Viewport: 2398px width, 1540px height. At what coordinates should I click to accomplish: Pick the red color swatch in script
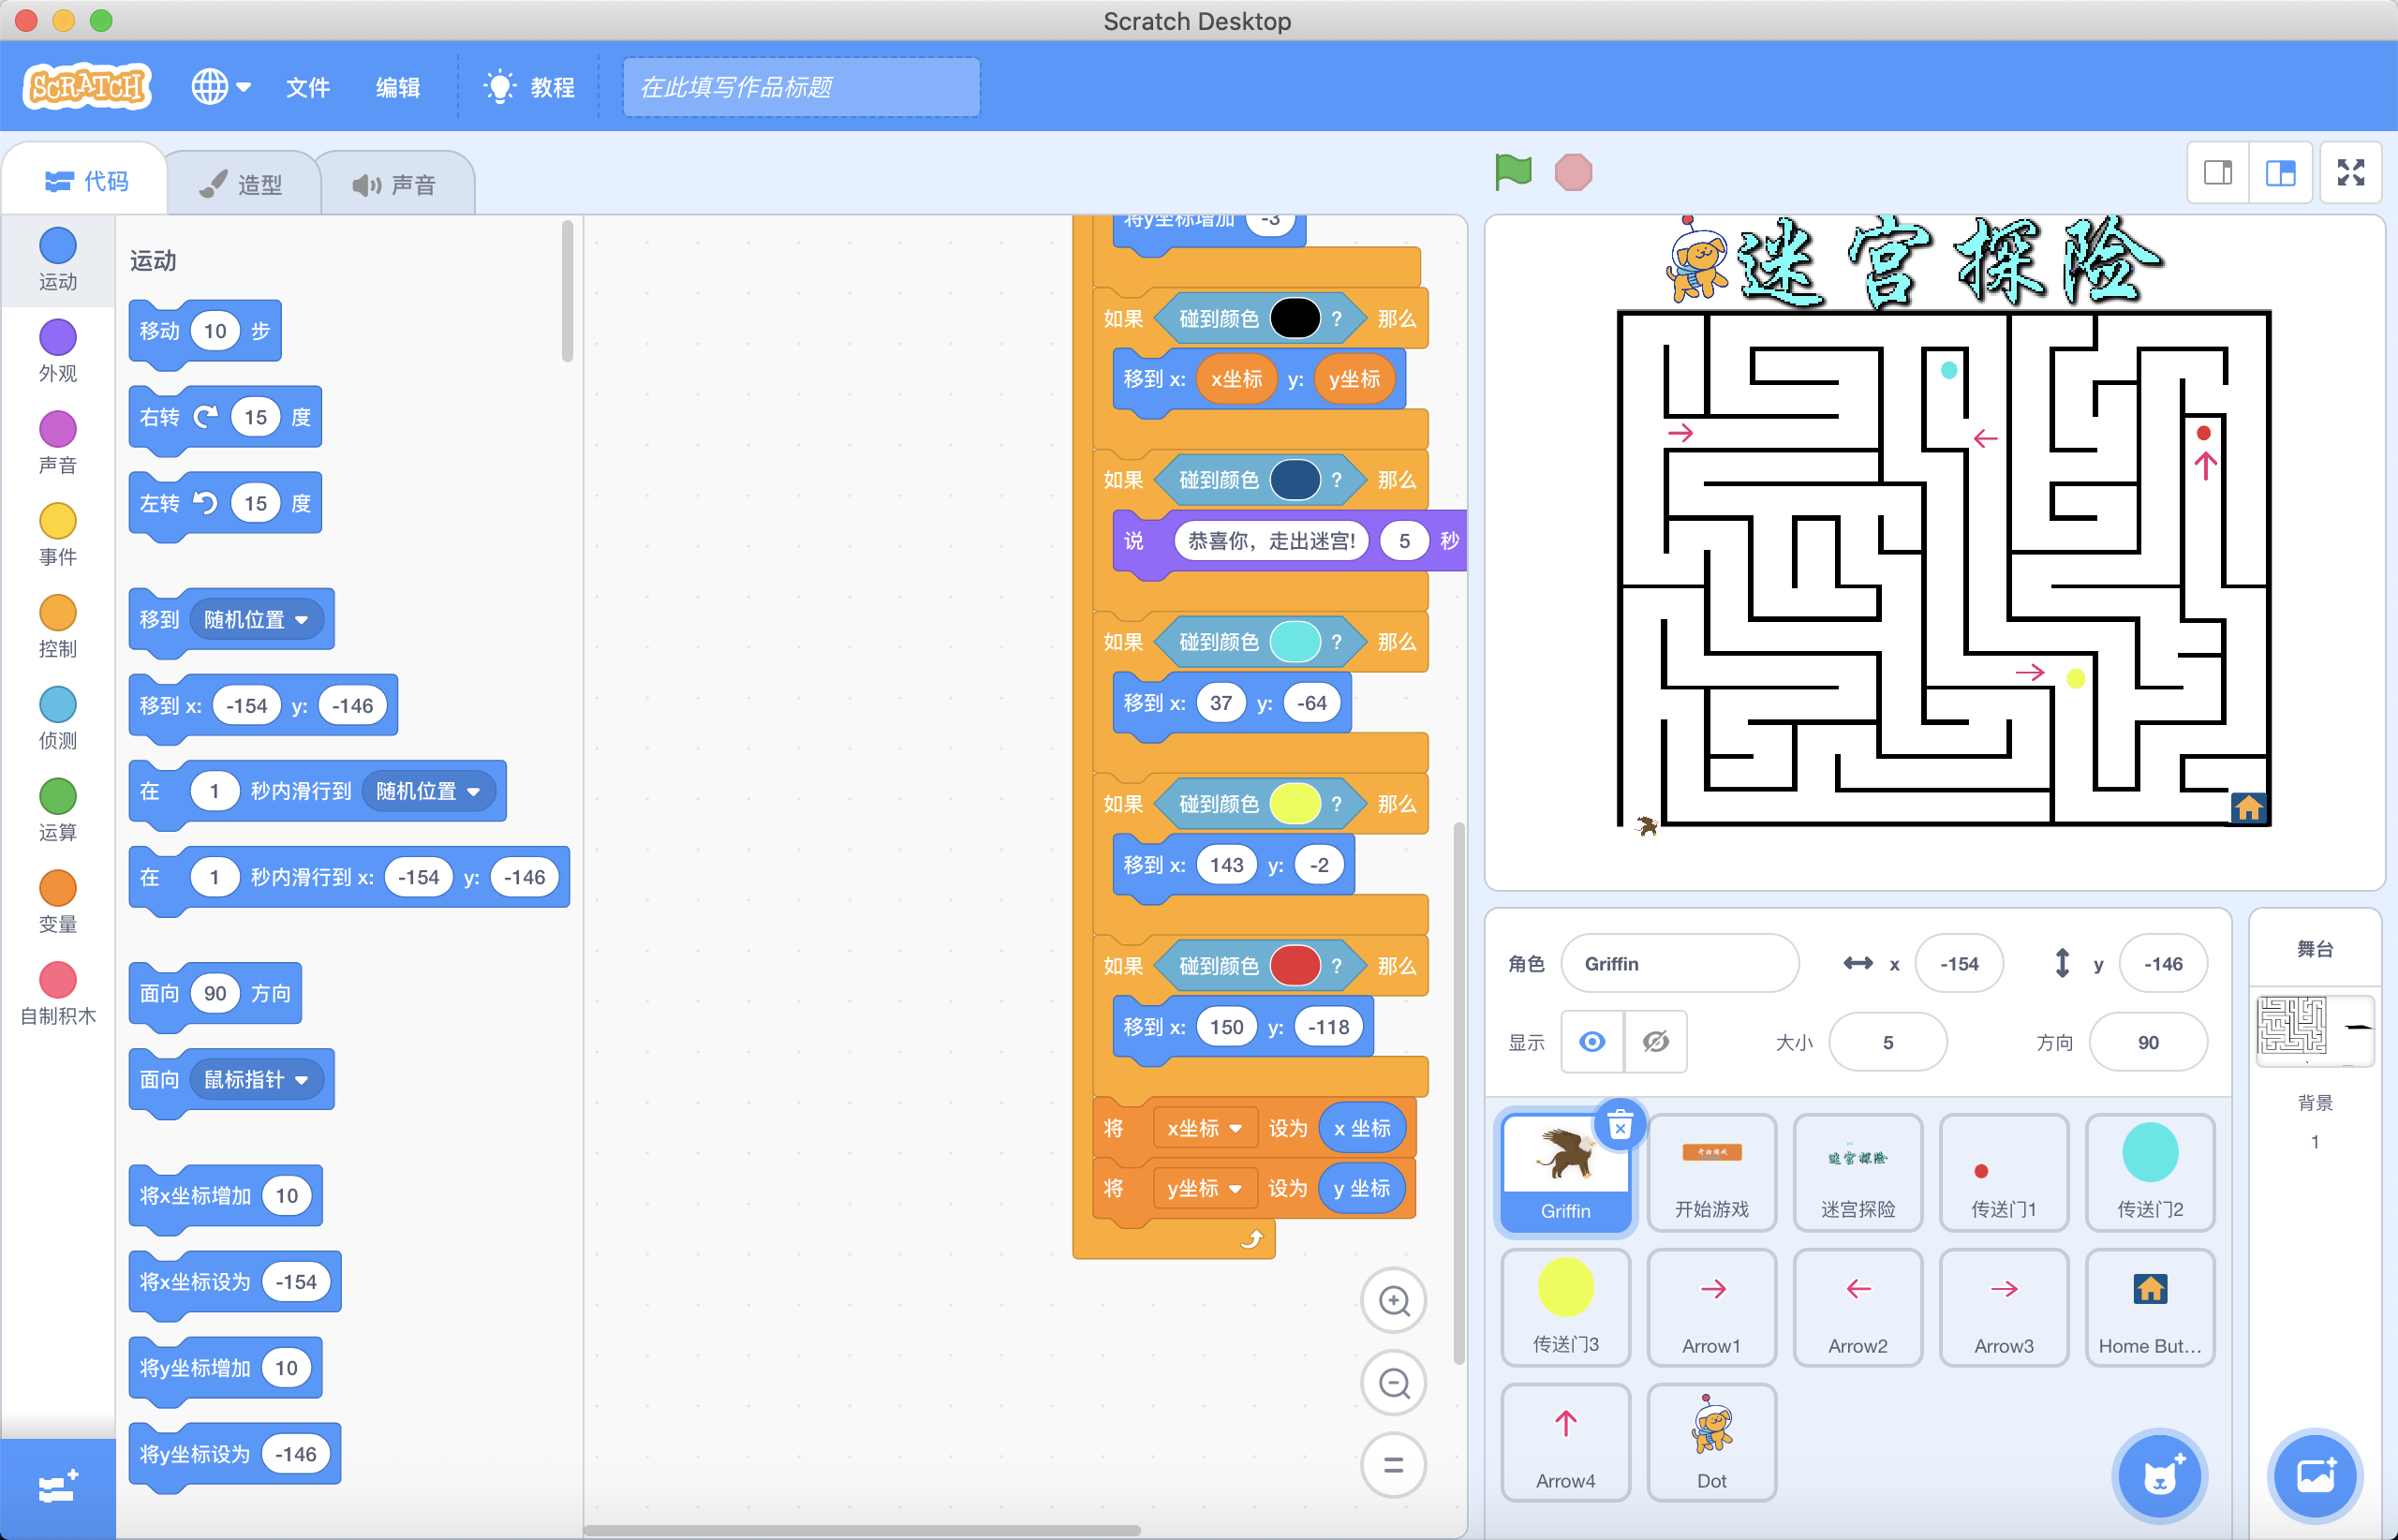pyautogui.click(x=1295, y=966)
